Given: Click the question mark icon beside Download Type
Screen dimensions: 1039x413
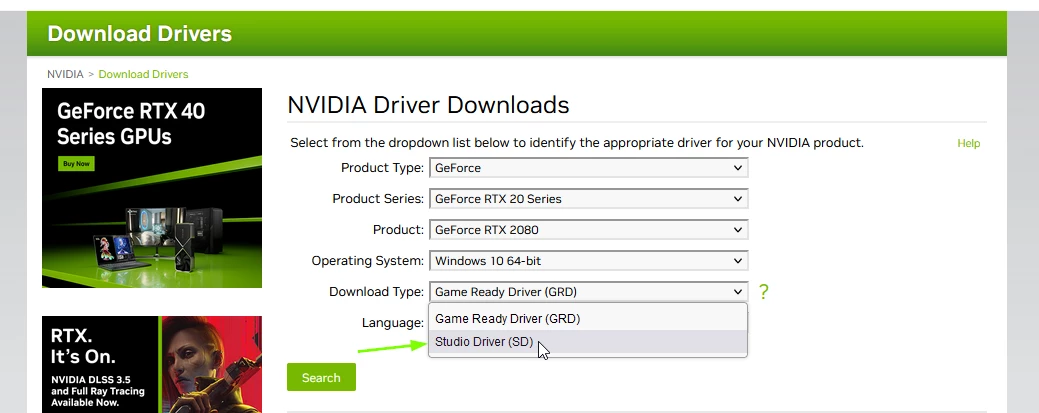Looking at the screenshot, I should tap(763, 292).
